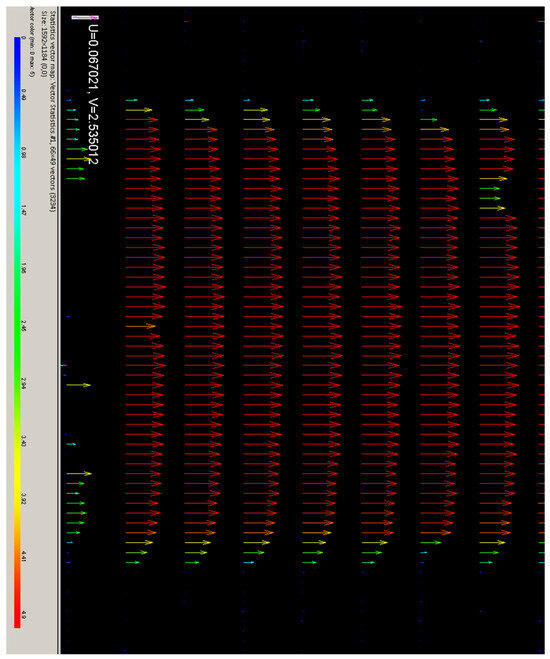This screenshot has width=550, height=659.
Task: Click the 0.49 color scale tick label
Action: [x=24, y=93]
